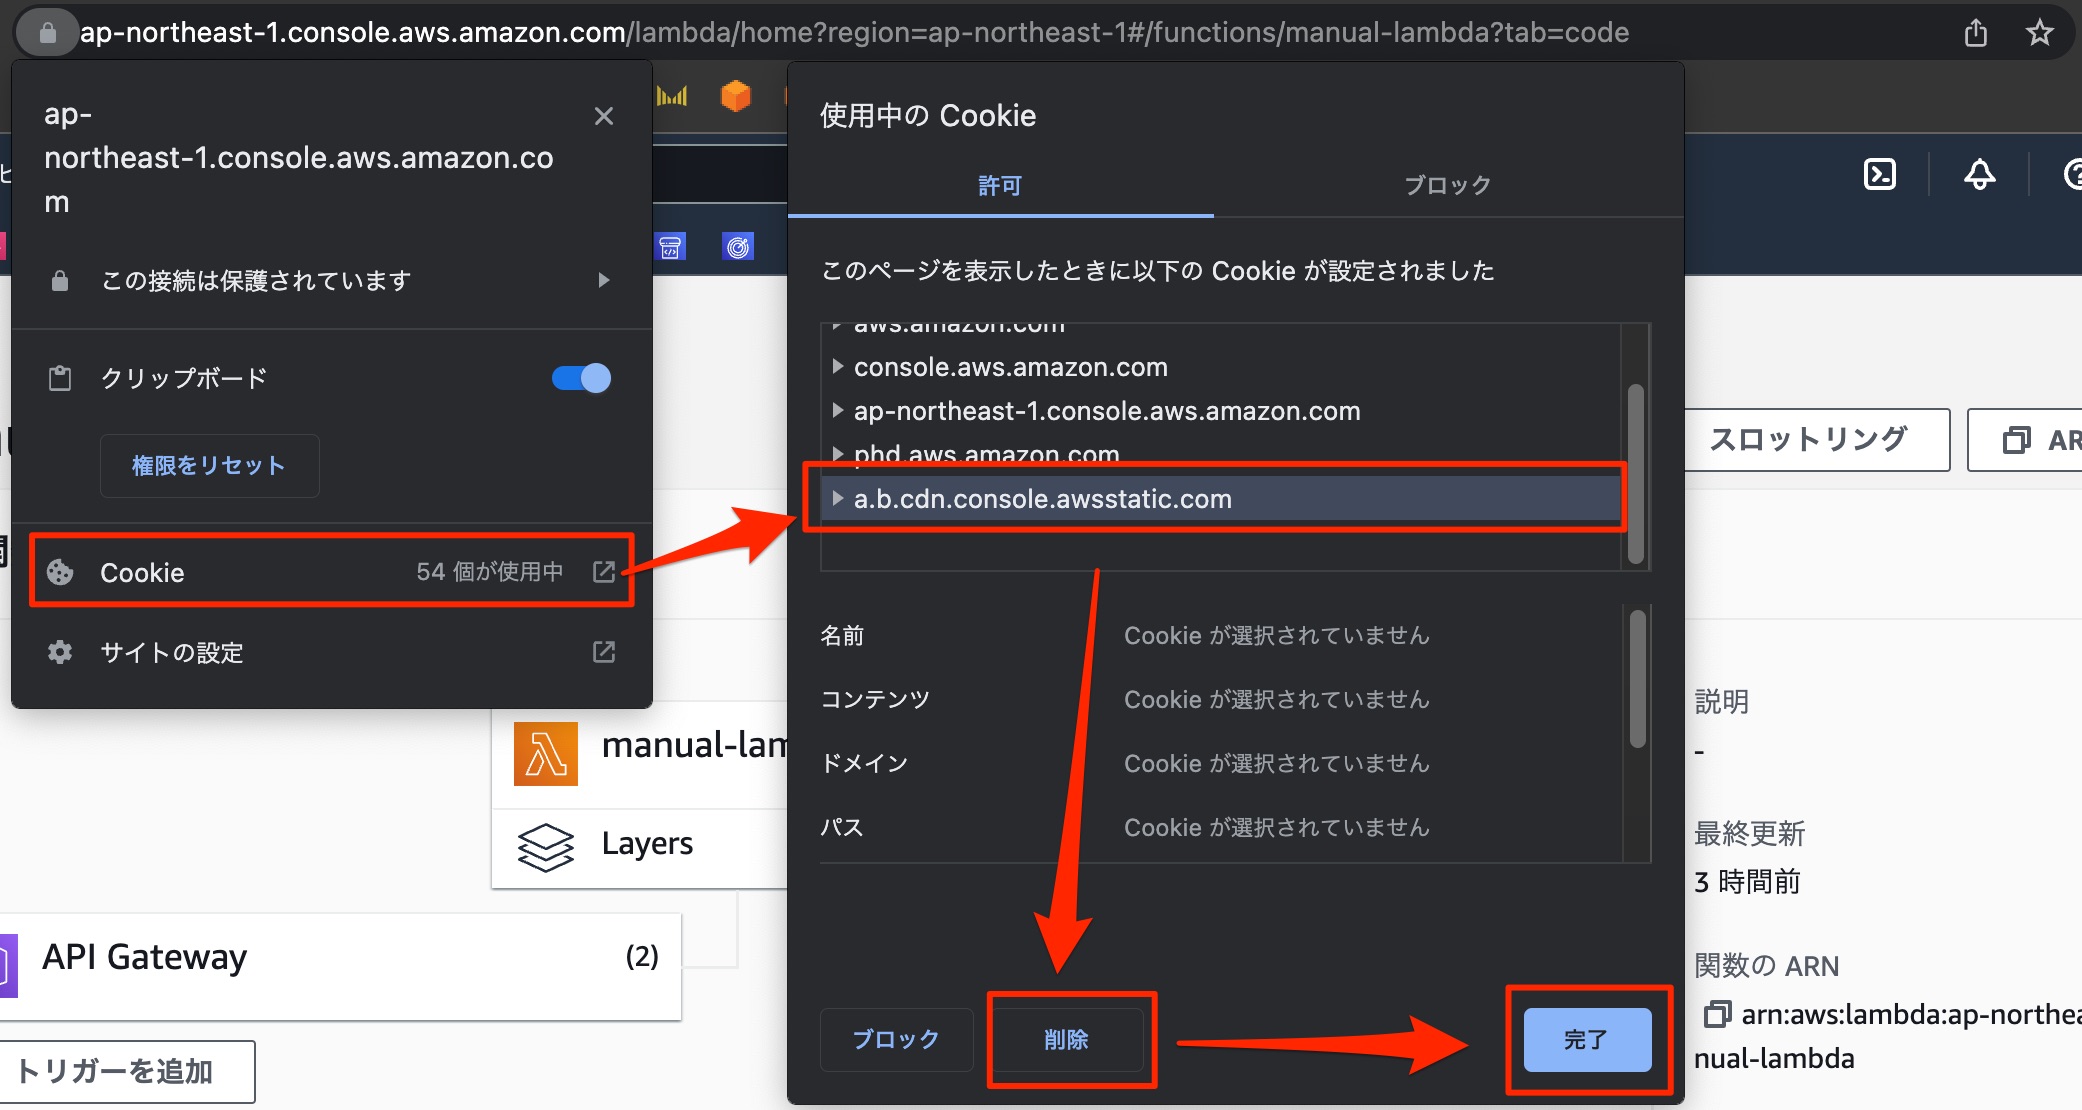Open Cookie details via external link icon

(x=604, y=572)
